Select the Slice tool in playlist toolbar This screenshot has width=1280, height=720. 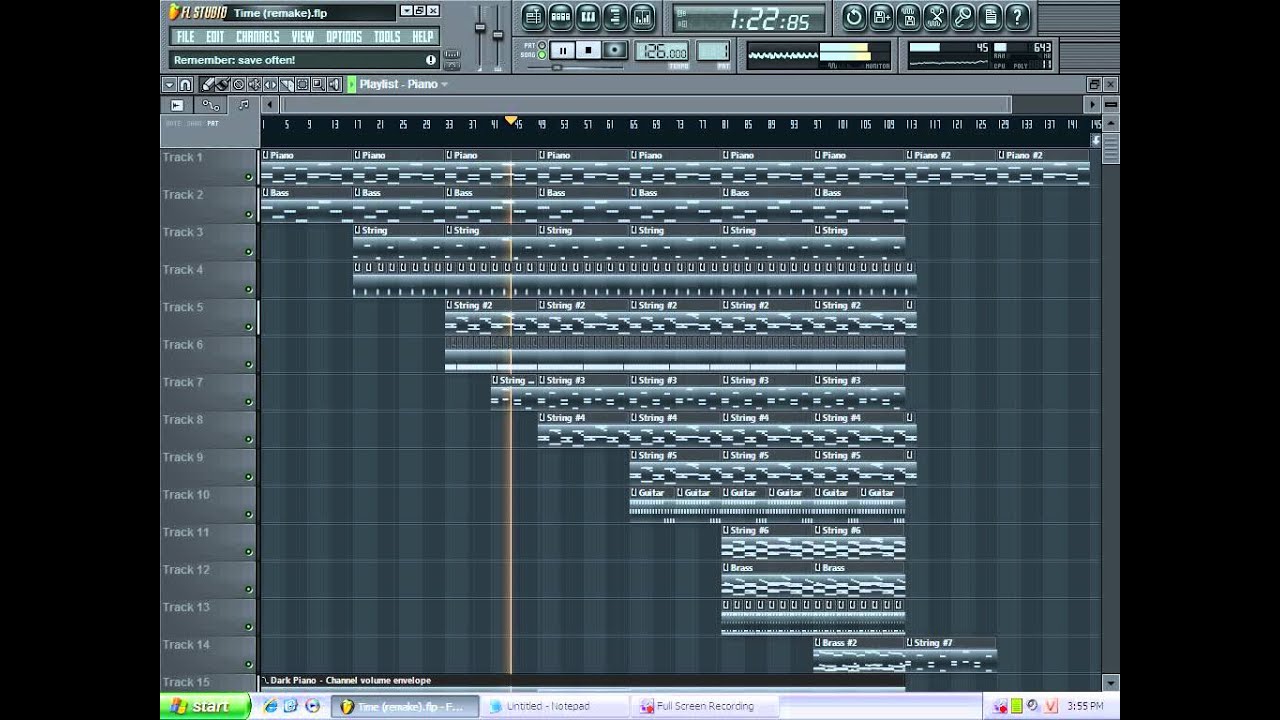coord(286,85)
